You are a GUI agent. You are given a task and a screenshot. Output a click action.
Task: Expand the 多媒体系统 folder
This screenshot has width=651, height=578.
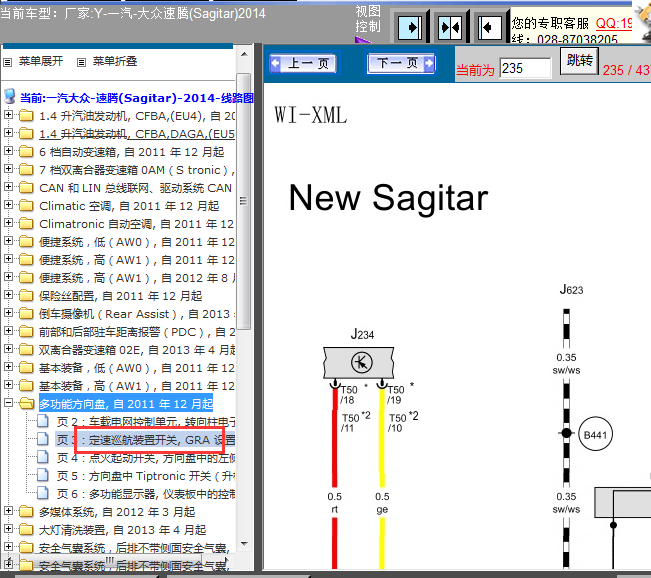click(8, 510)
